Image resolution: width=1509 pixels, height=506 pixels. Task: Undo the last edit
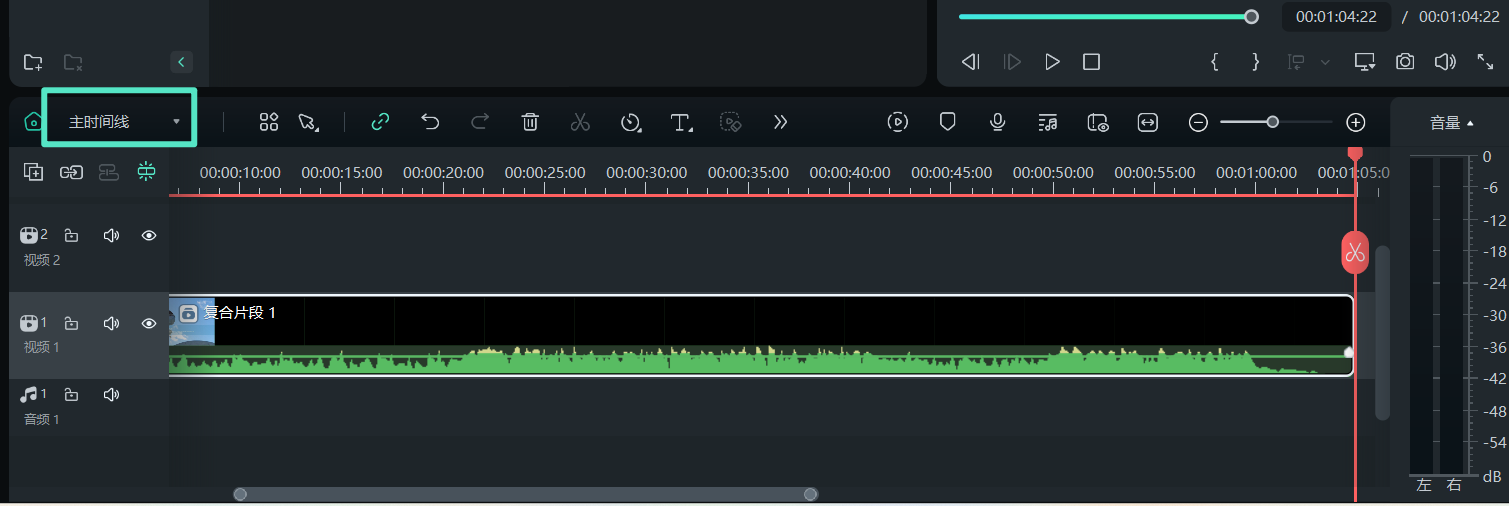430,122
